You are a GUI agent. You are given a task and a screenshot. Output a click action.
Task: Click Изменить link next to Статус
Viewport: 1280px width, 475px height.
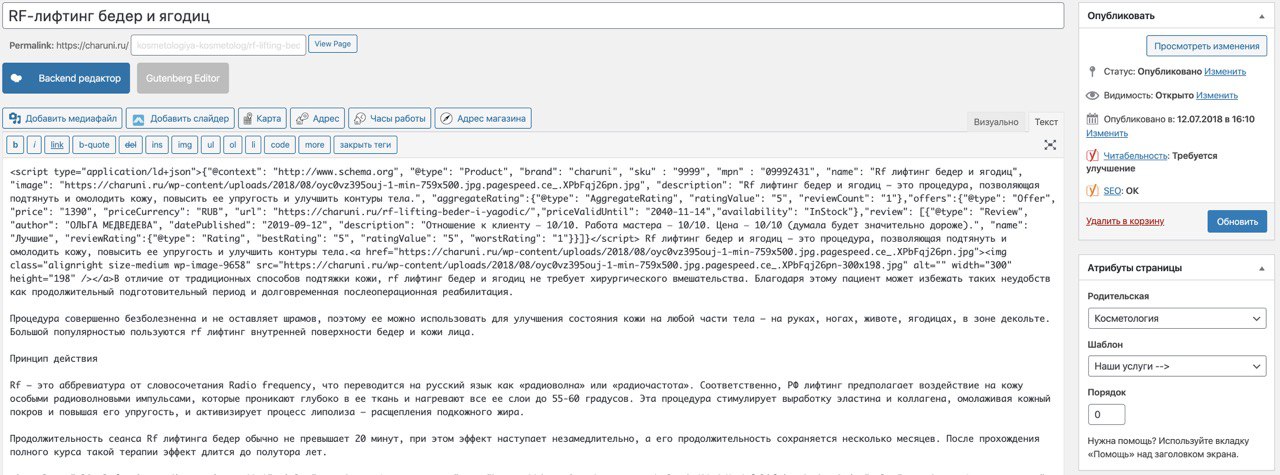click(x=1225, y=72)
